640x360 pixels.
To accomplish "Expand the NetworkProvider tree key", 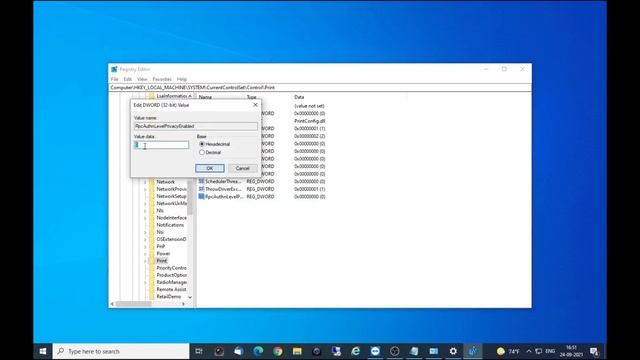I will click(145, 189).
